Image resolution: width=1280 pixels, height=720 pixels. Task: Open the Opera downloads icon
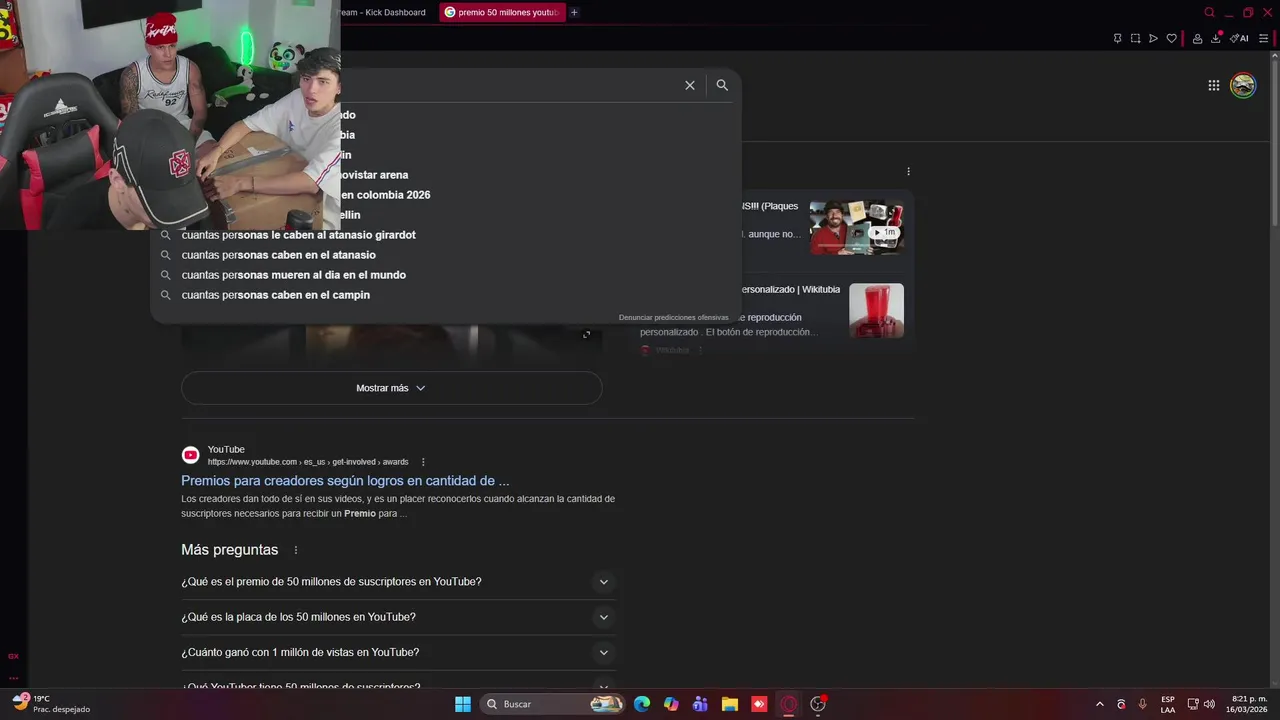click(1216, 39)
